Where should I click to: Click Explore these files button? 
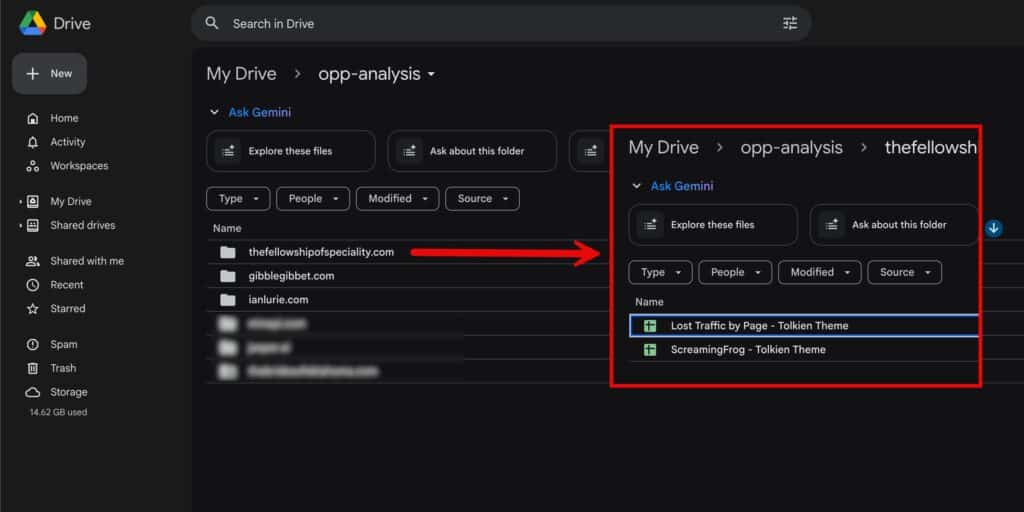click(291, 151)
